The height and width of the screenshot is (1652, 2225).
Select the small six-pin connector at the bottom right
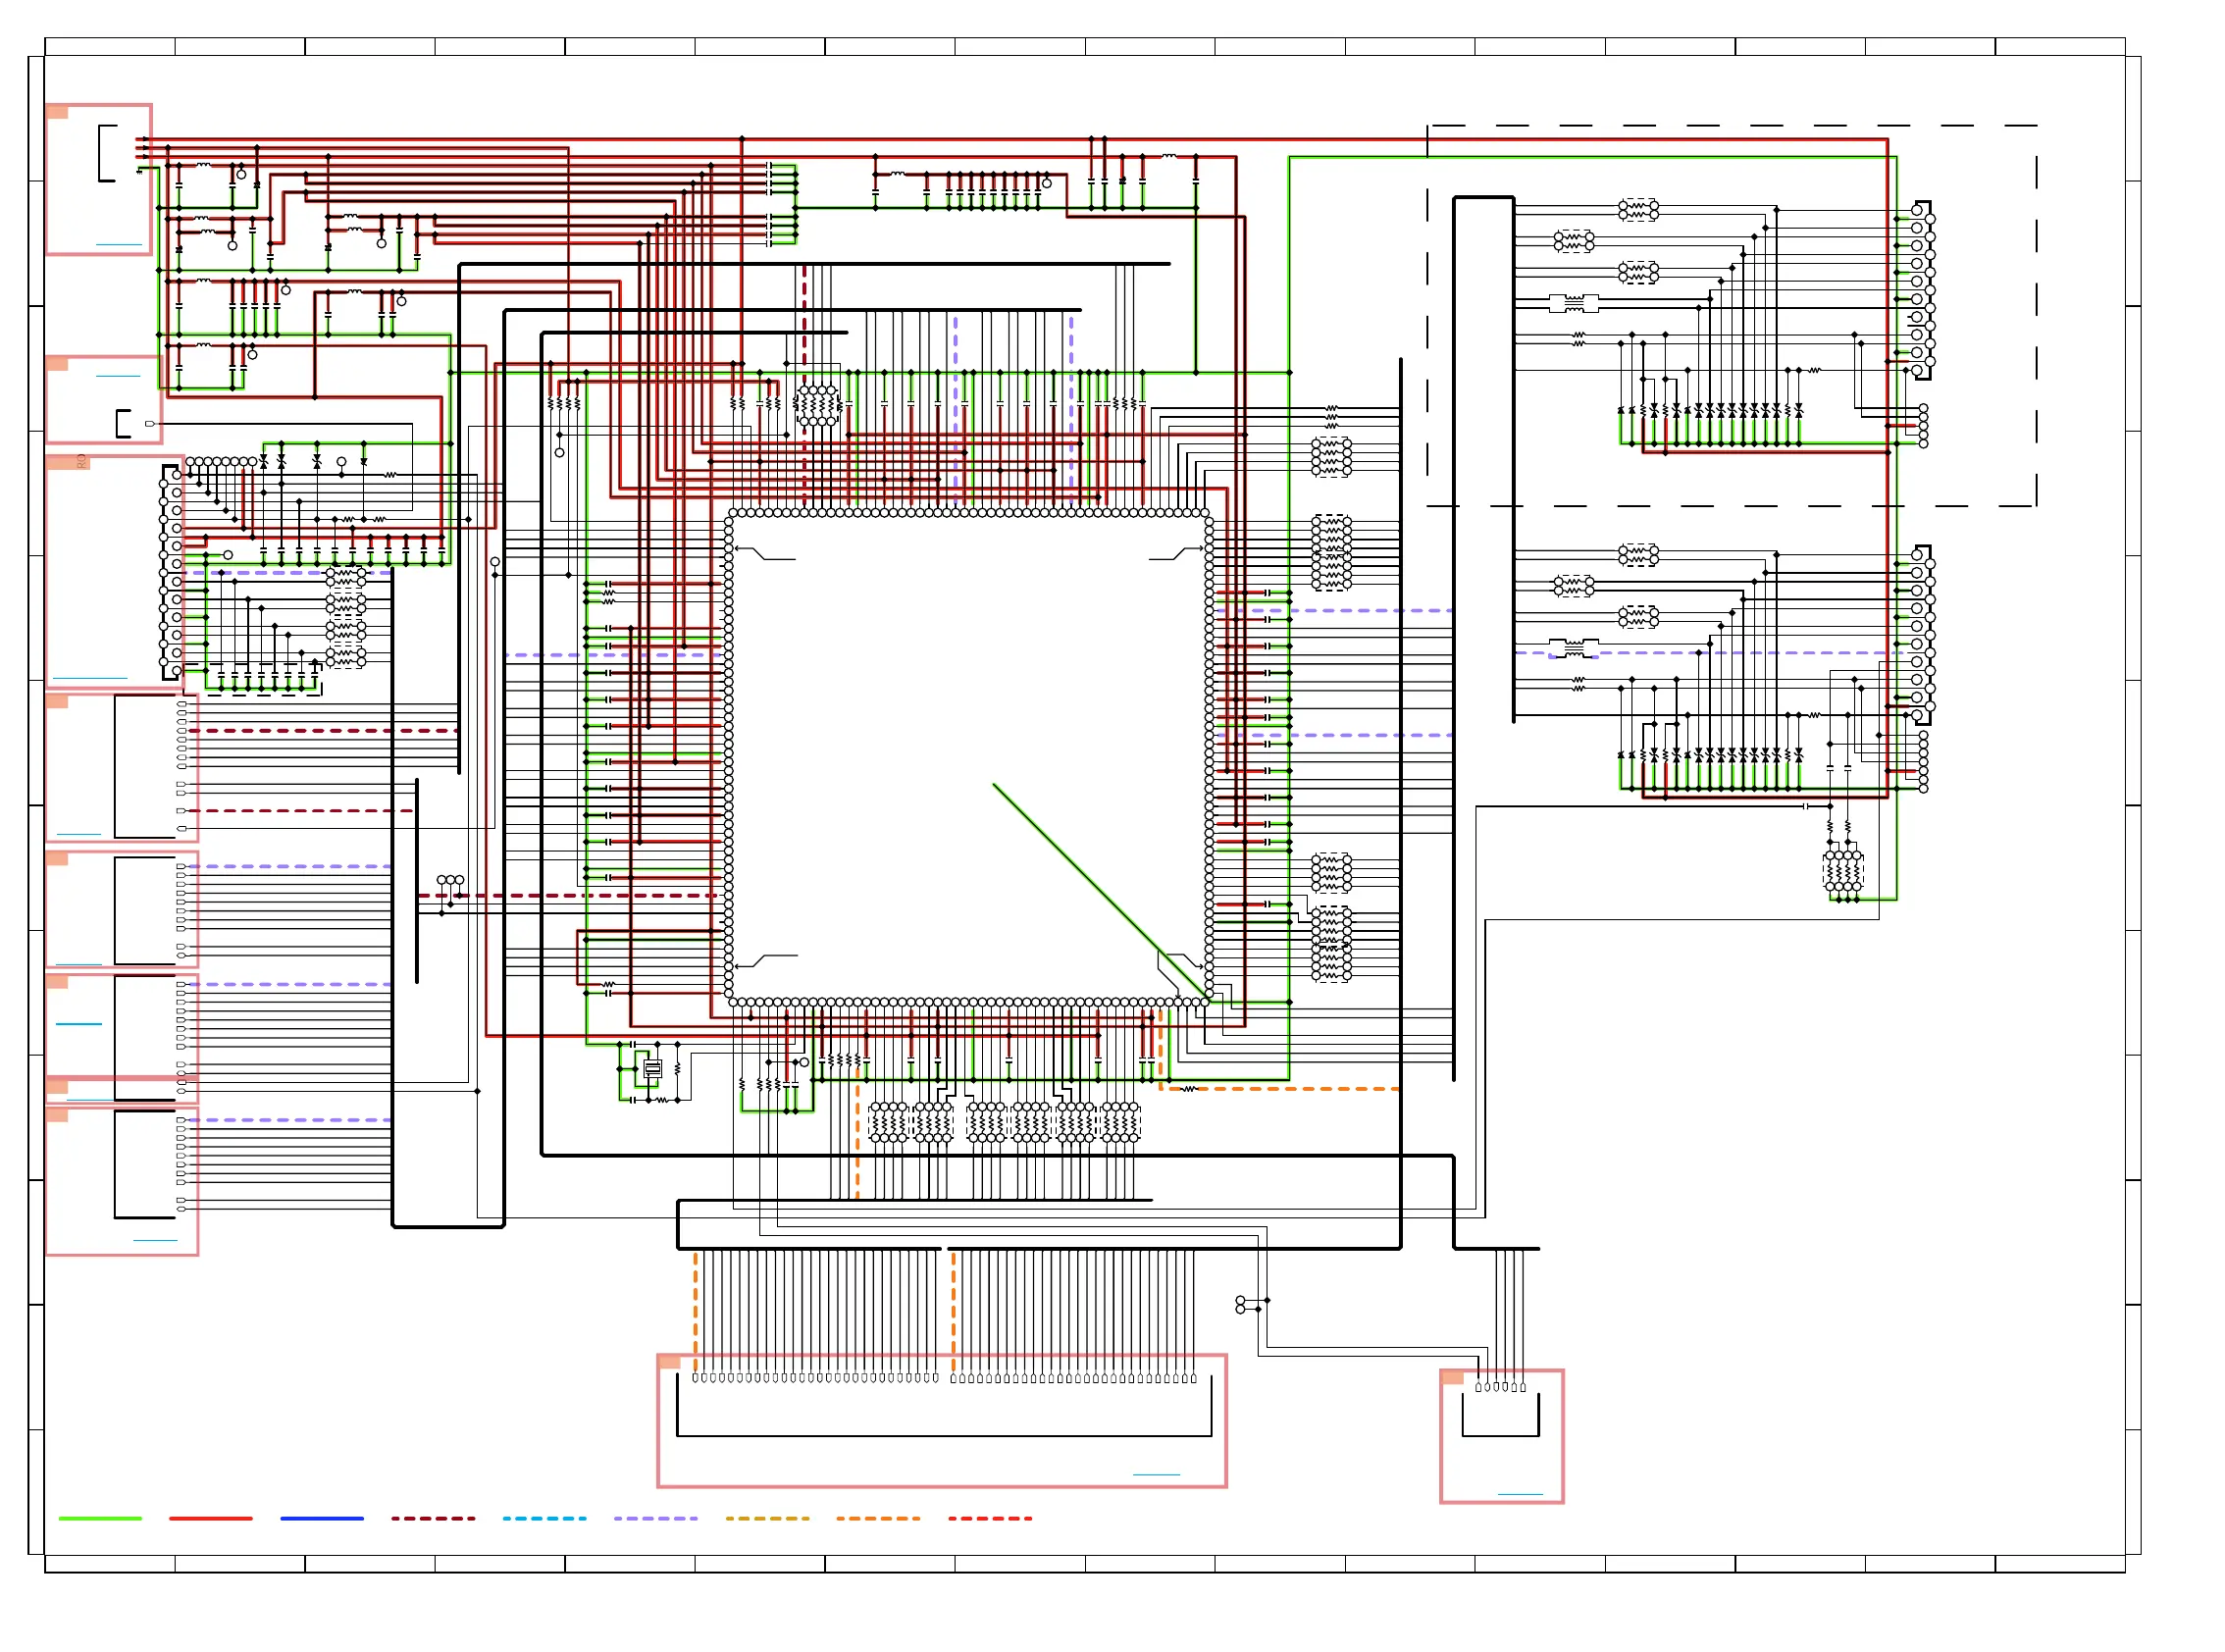pyautogui.click(x=1500, y=1410)
